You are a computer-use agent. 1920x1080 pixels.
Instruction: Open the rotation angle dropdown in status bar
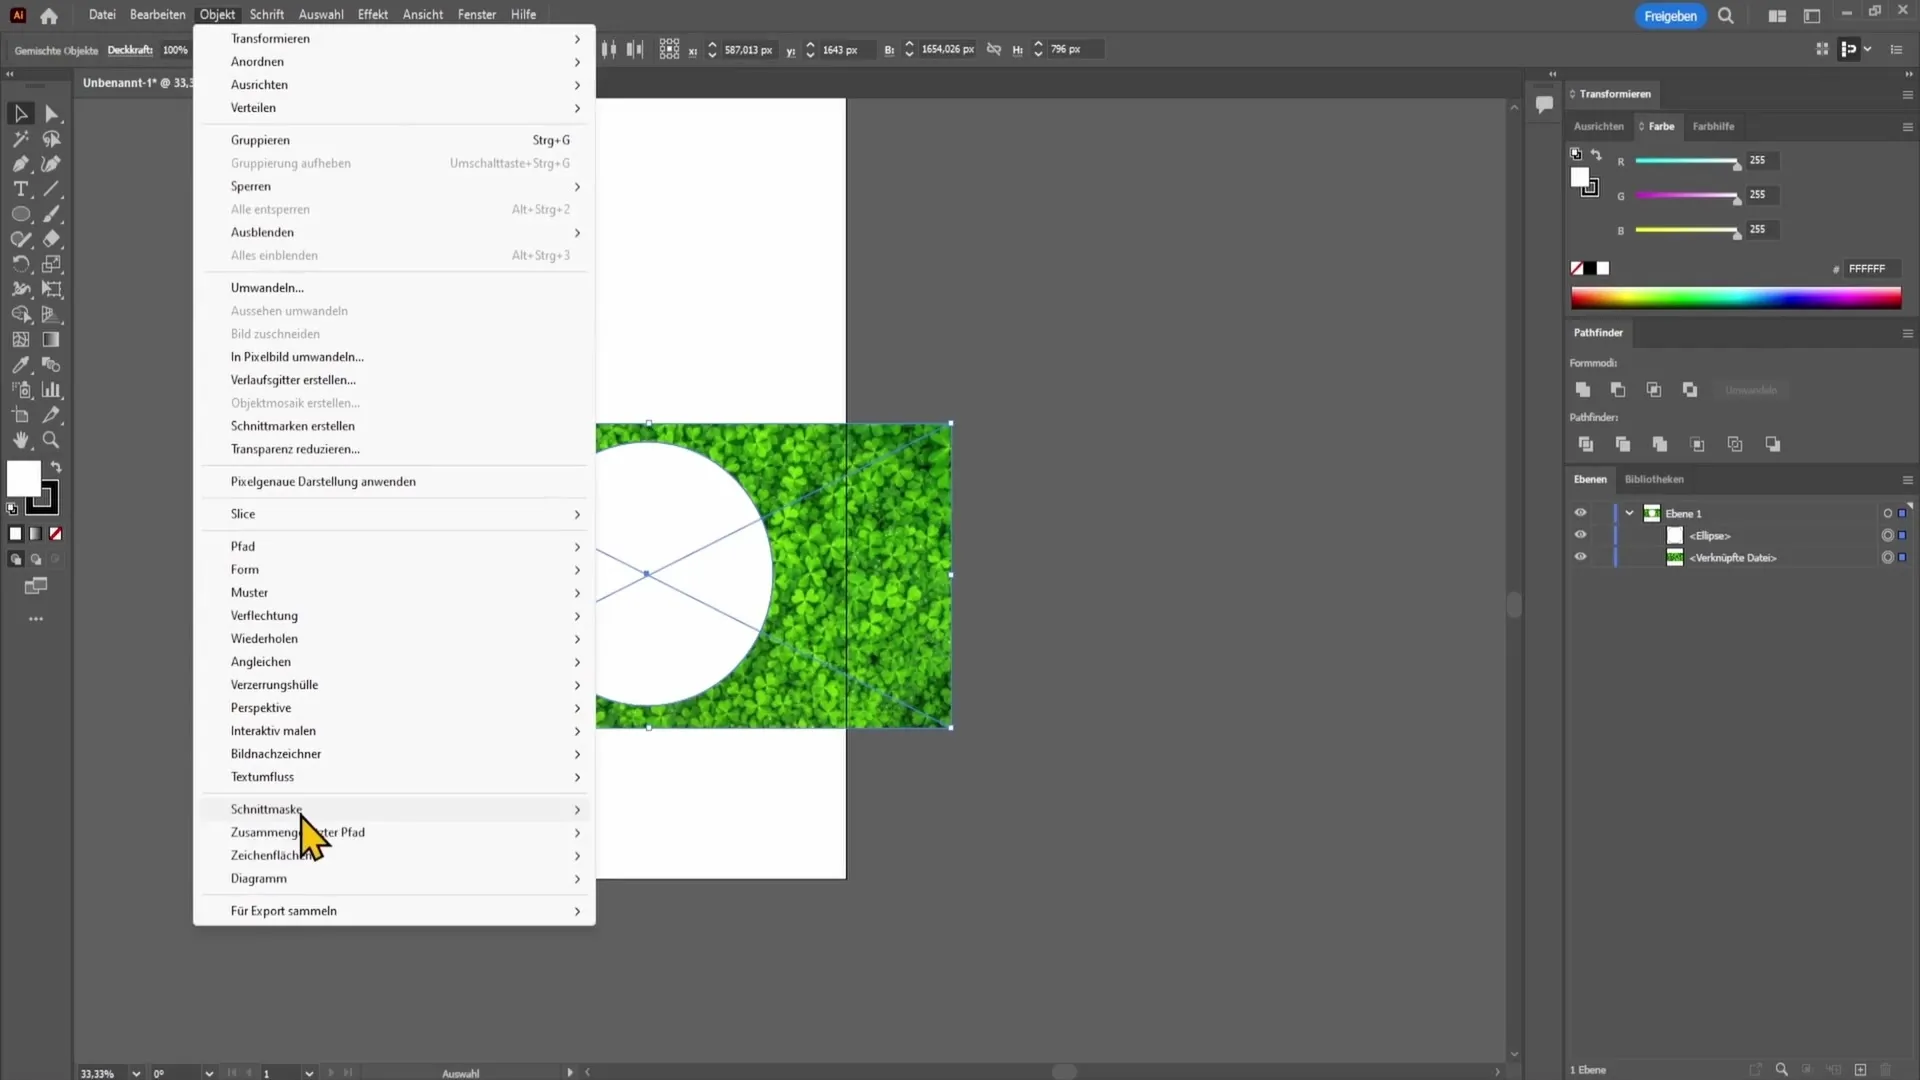pyautogui.click(x=208, y=1073)
